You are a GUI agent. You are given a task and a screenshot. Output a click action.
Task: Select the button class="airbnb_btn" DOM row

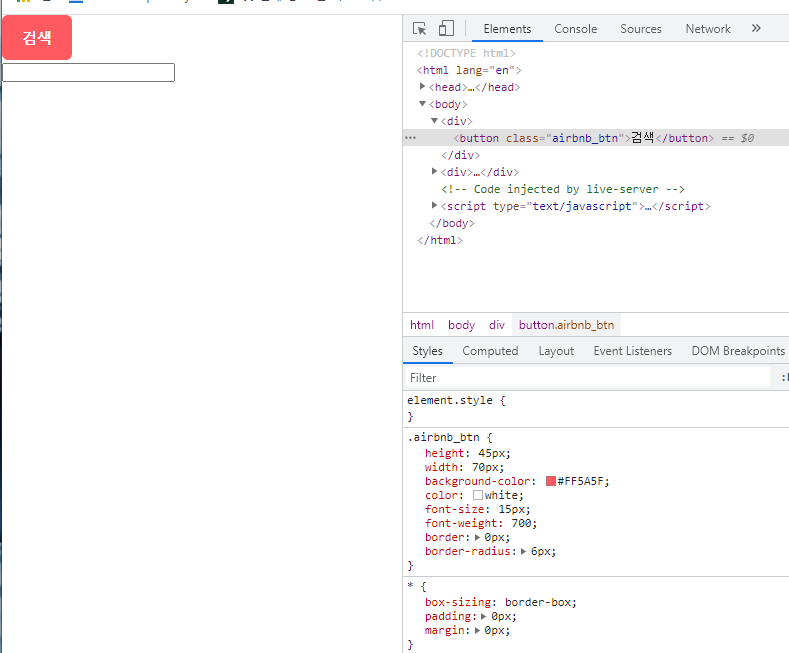click(596, 138)
